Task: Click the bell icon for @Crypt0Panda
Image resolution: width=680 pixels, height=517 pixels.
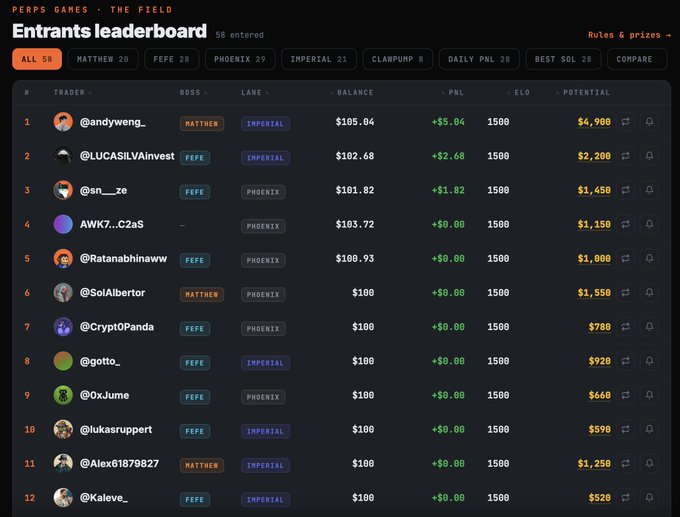Action: pyautogui.click(x=649, y=327)
